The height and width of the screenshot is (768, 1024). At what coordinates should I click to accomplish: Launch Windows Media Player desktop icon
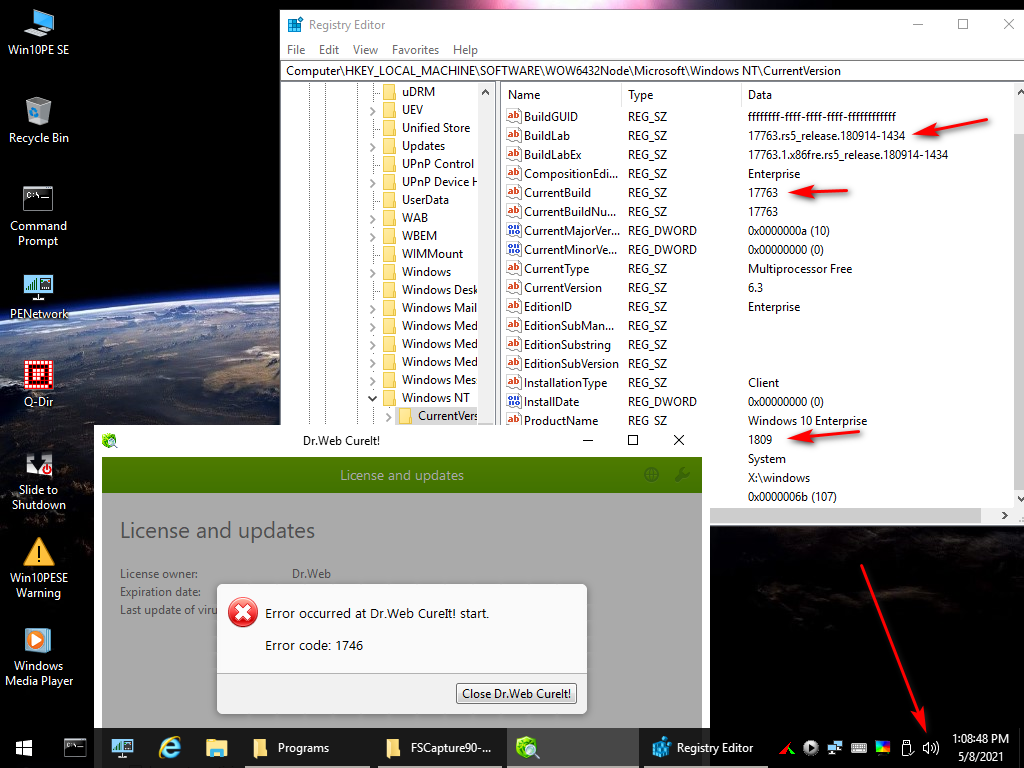point(39,657)
